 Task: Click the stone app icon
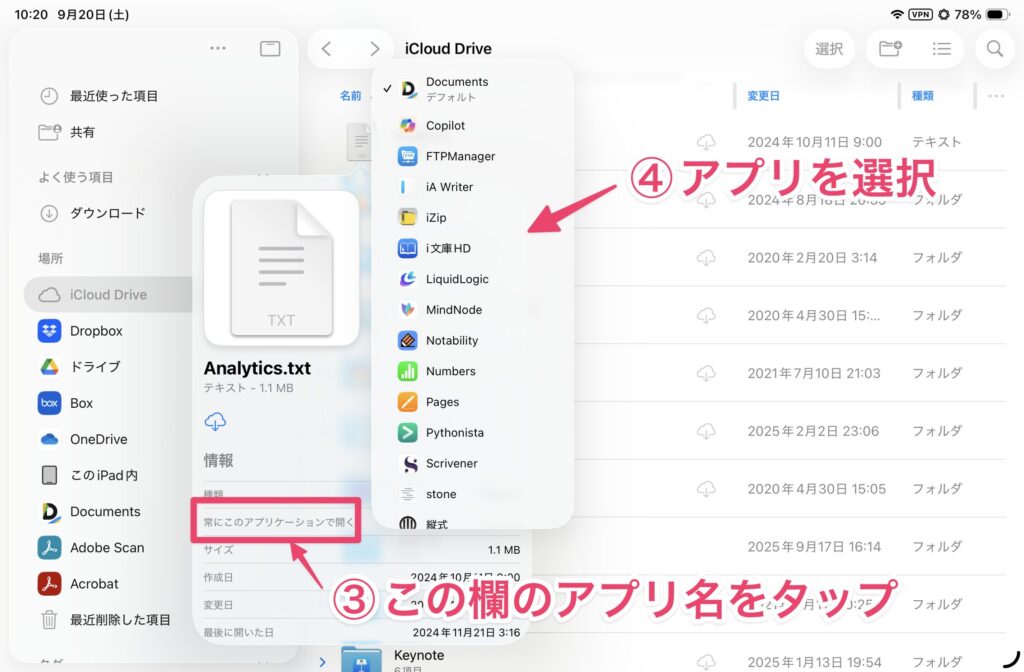click(408, 494)
